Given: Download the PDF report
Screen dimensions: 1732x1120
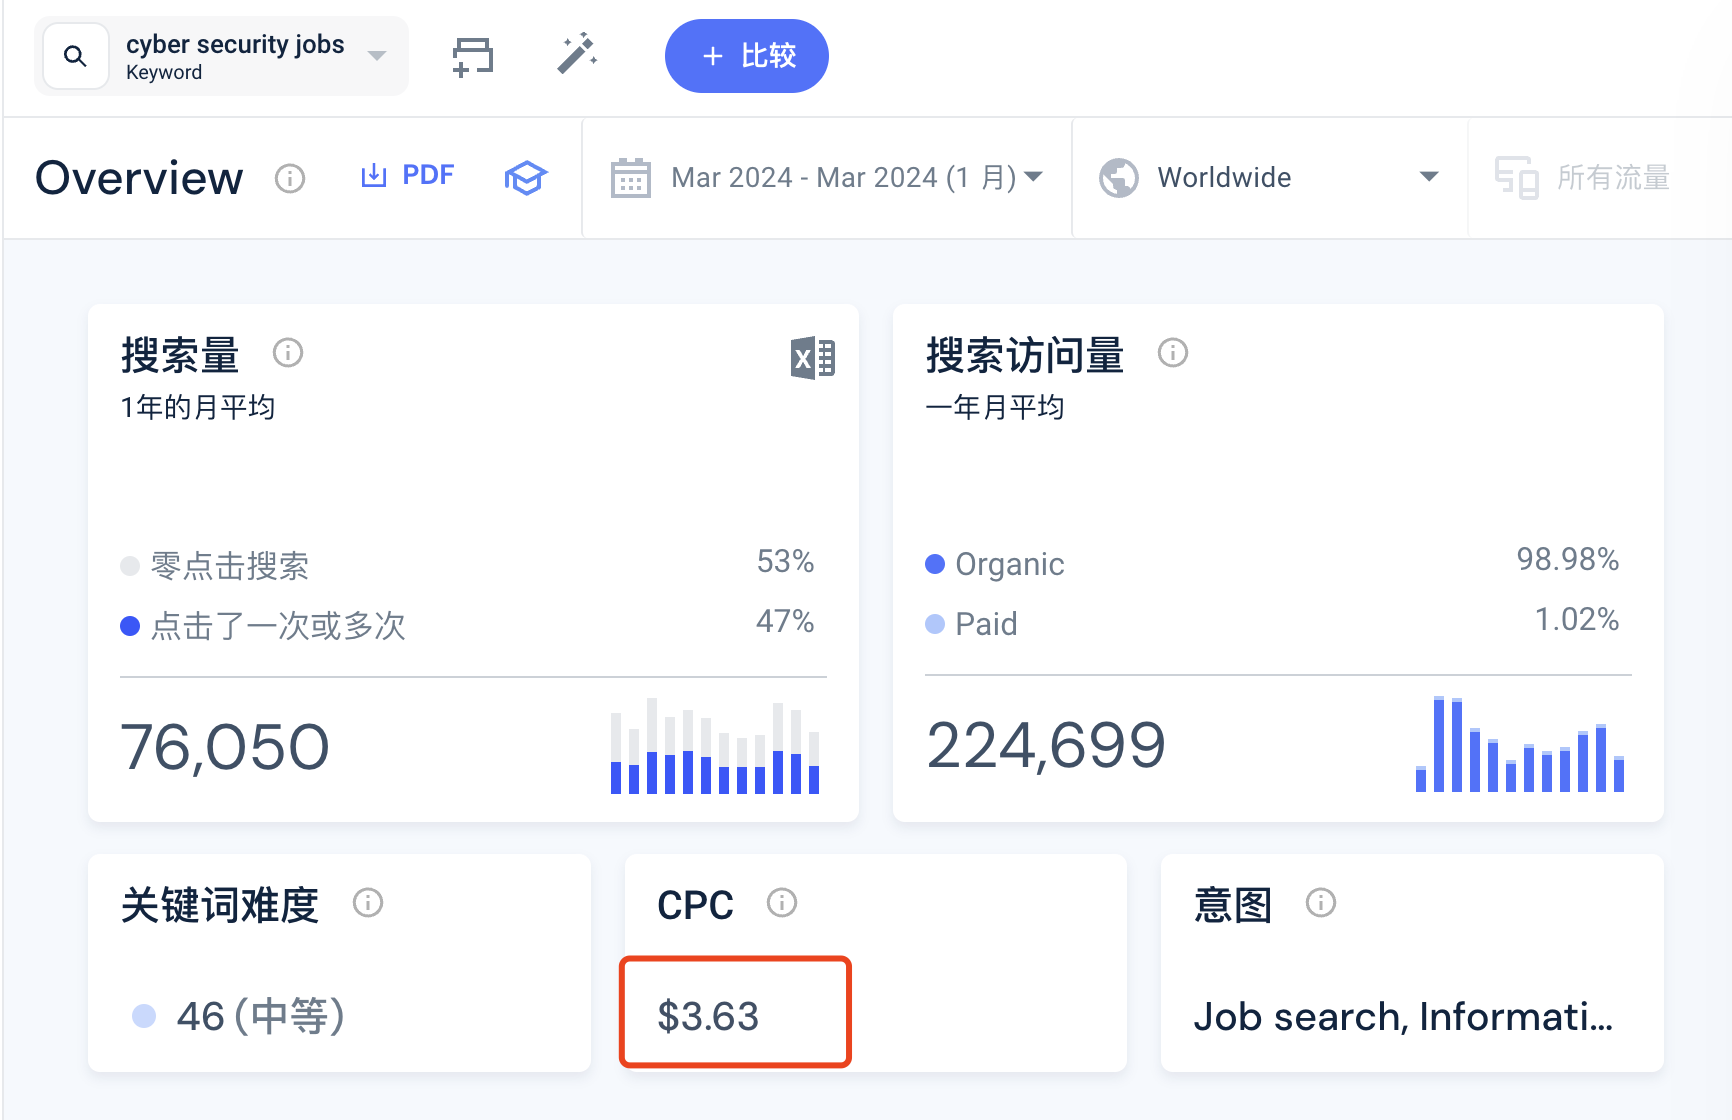Looking at the screenshot, I should click(x=407, y=176).
